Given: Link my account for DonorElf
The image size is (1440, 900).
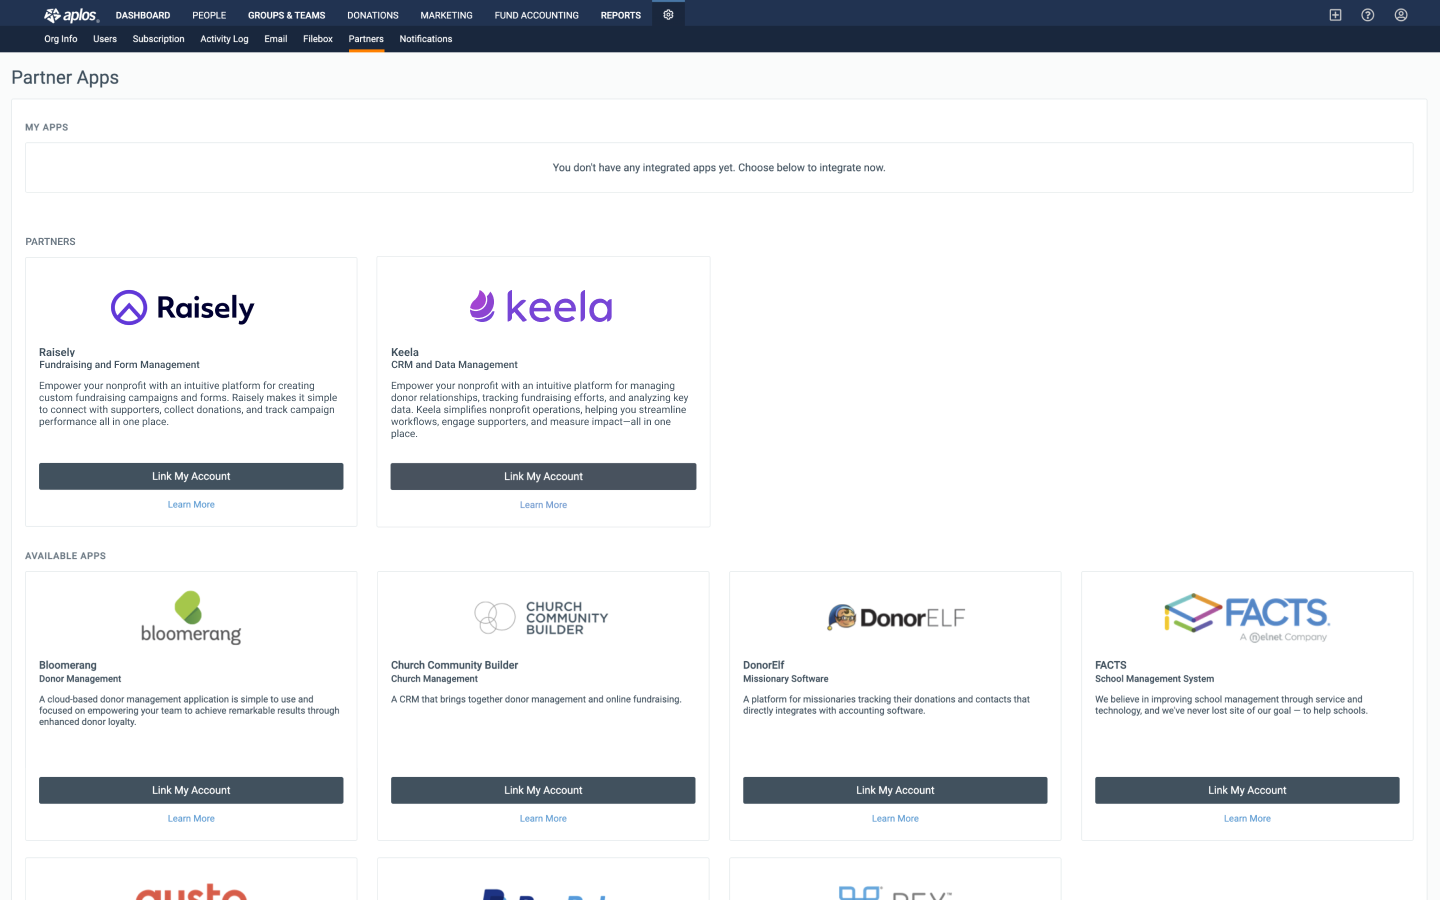Looking at the screenshot, I should pyautogui.click(x=895, y=790).
